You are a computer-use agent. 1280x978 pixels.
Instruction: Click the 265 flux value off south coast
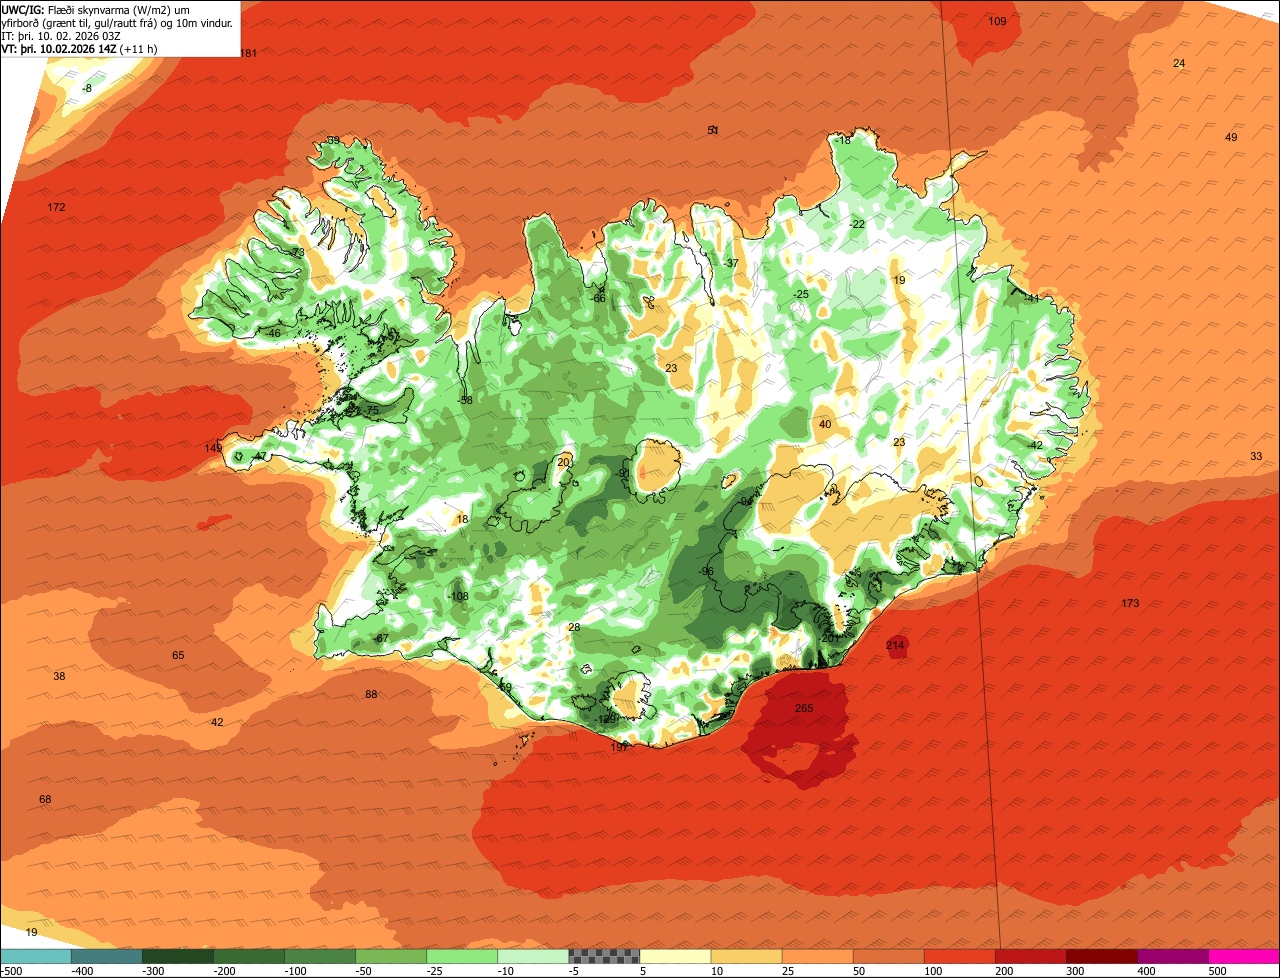[804, 708]
